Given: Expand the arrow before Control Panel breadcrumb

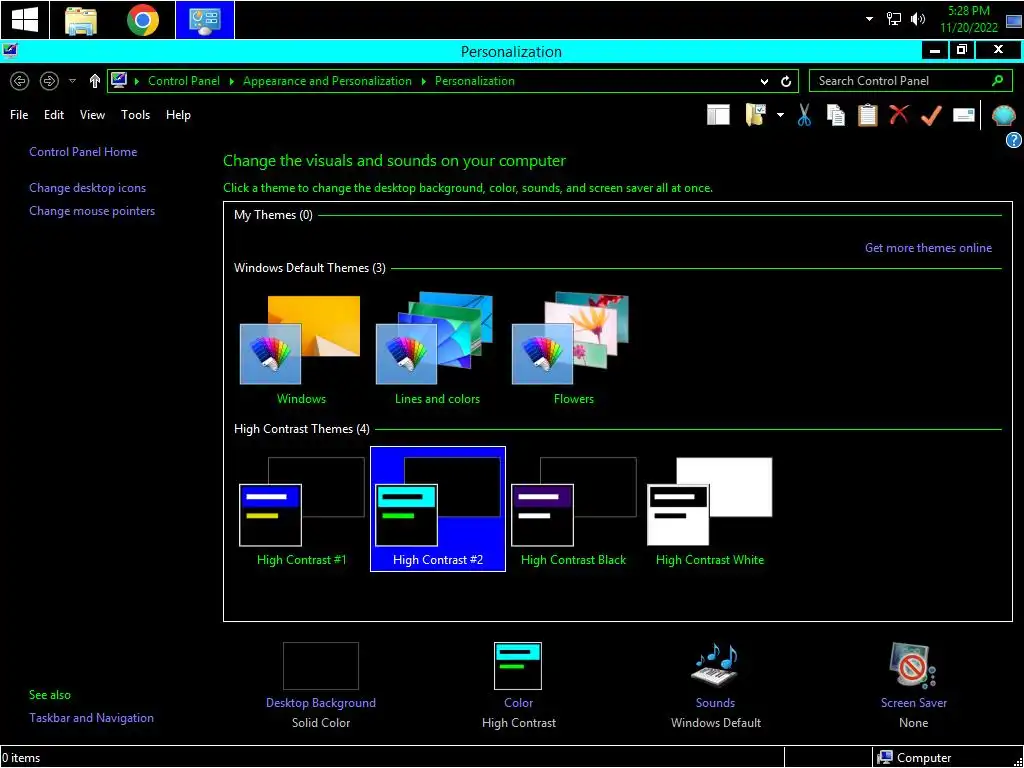Looking at the screenshot, I should [136, 81].
